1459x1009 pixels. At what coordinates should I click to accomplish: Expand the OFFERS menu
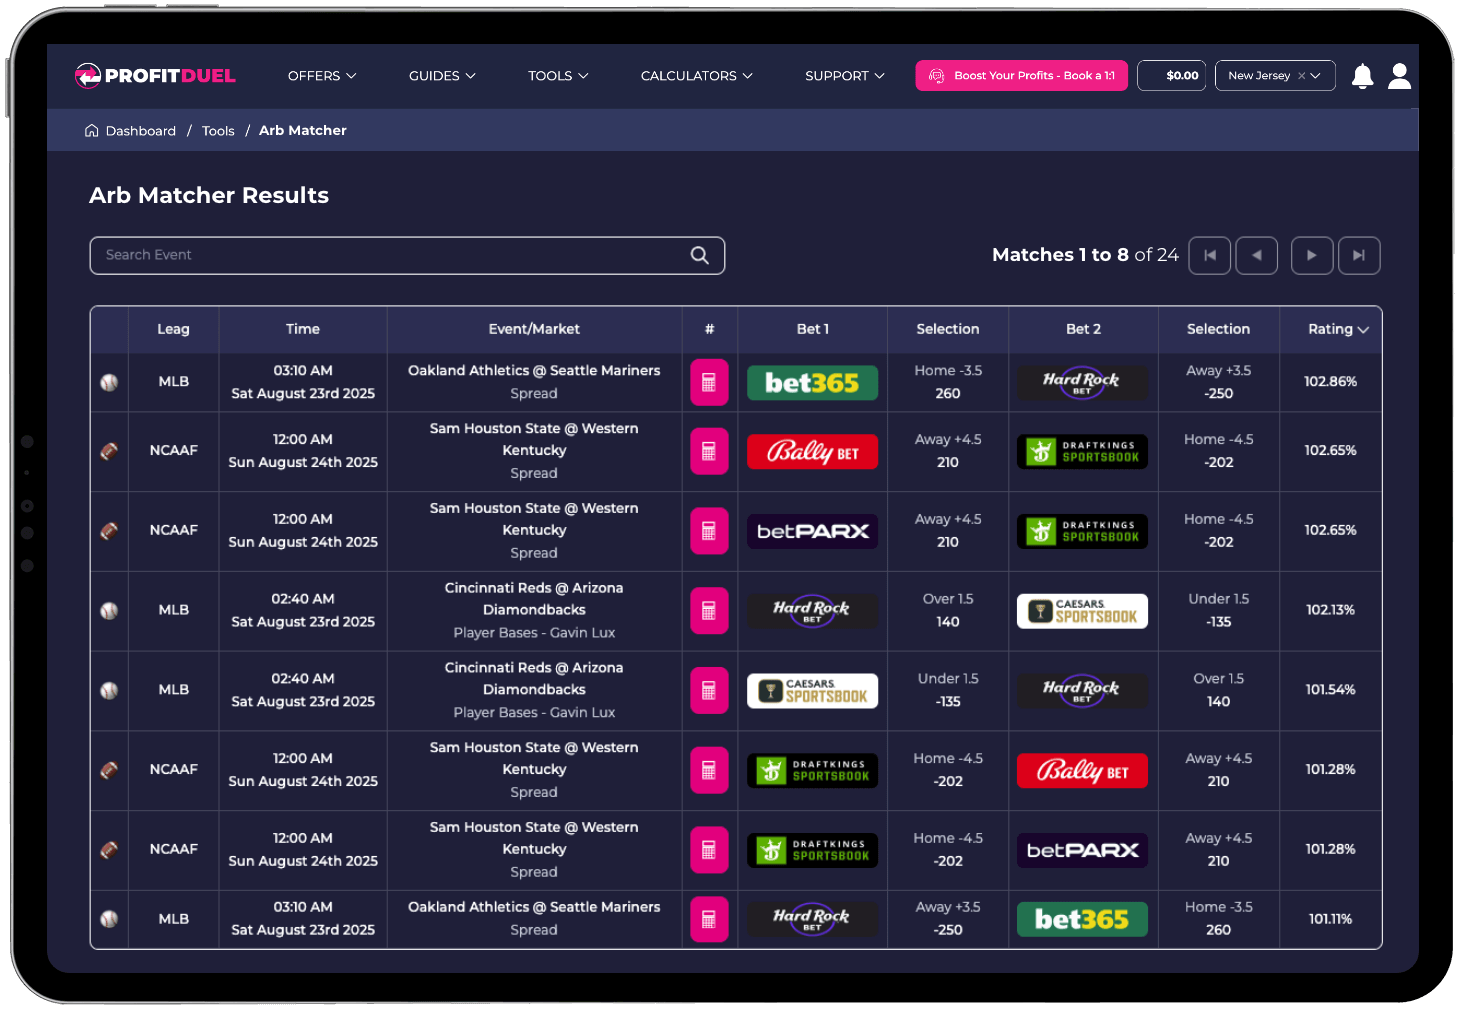[322, 76]
